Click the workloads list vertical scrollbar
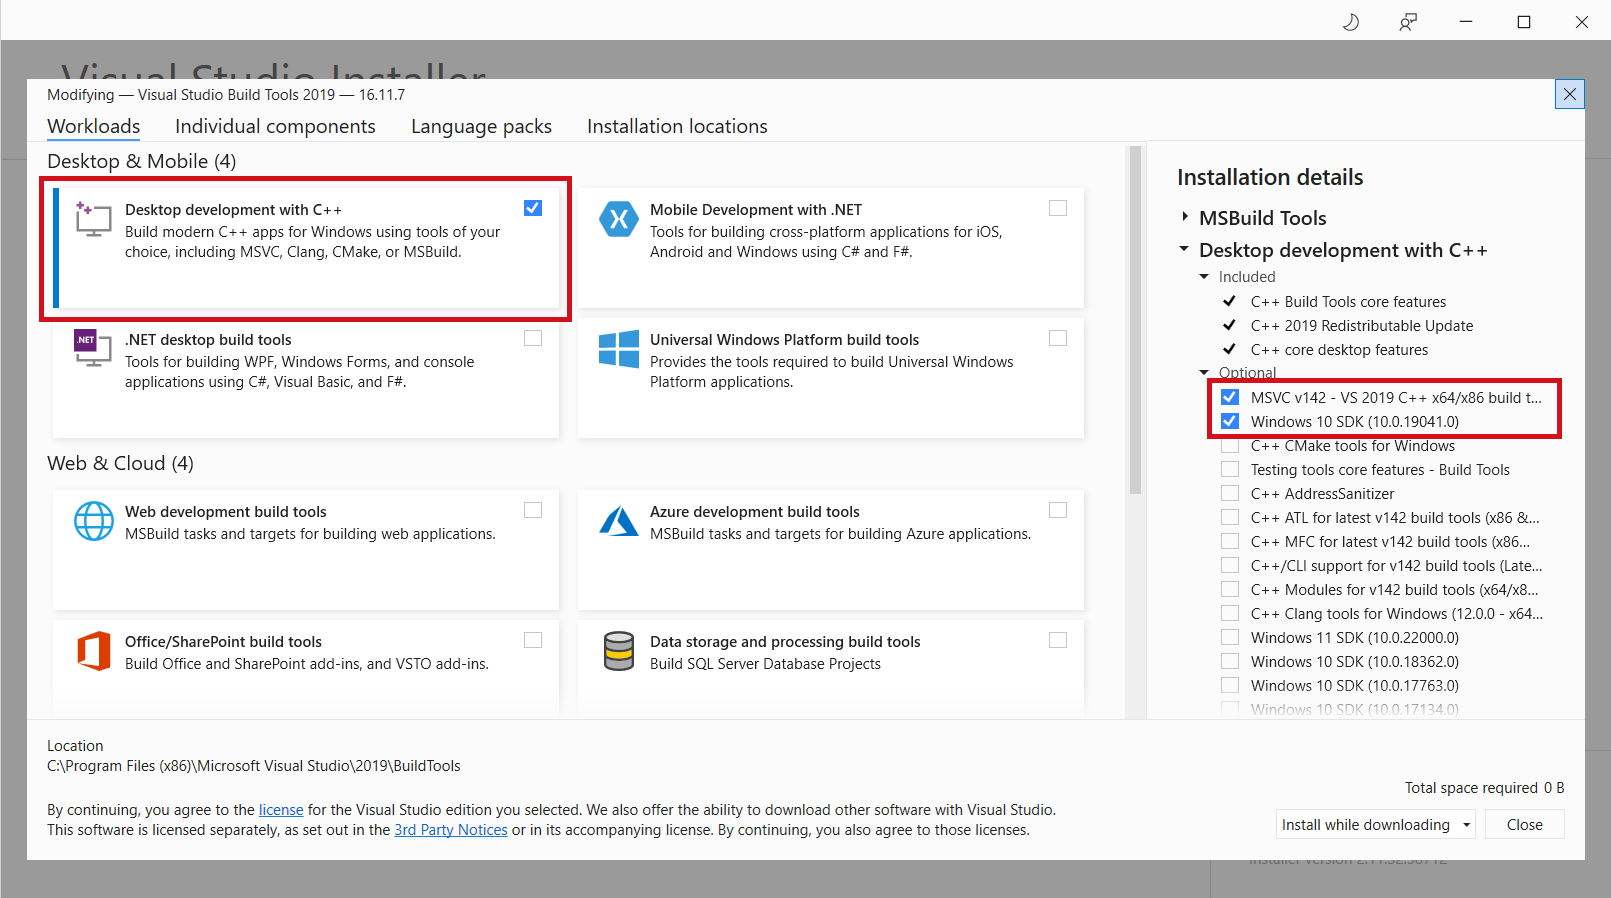Viewport: 1611px width, 898px height. coord(1135,320)
